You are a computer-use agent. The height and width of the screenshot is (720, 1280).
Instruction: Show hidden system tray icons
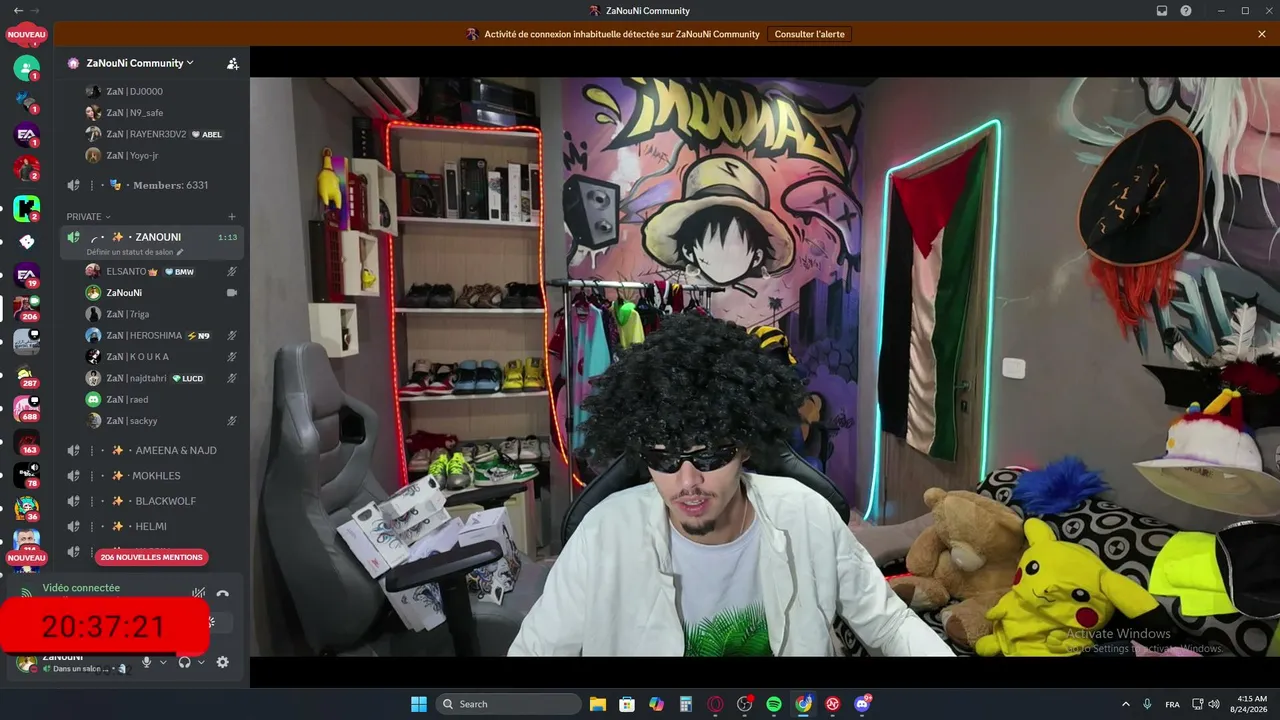tap(1125, 704)
